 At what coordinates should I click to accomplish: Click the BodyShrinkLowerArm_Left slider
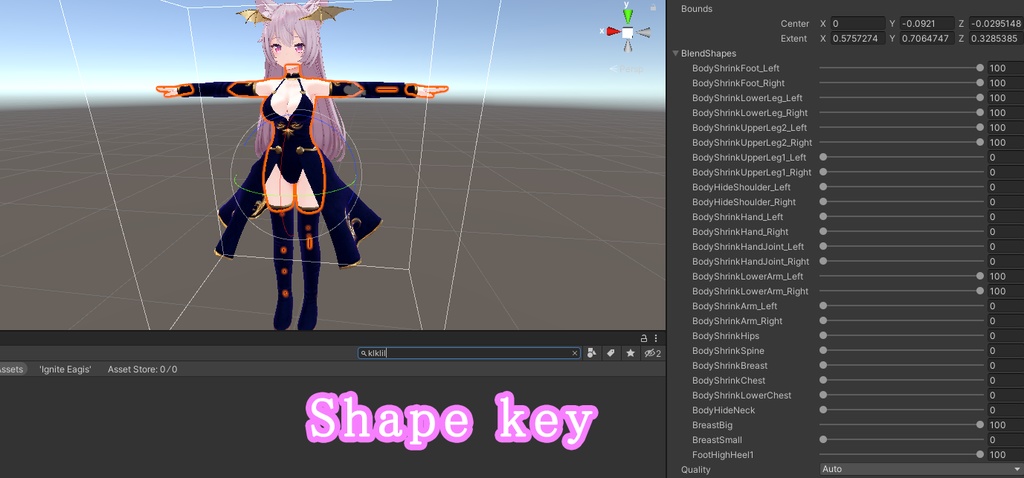click(901, 276)
